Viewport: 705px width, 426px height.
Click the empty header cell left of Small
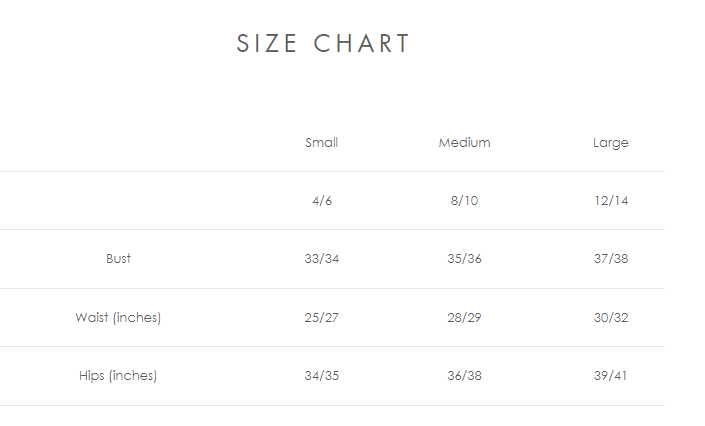118,142
